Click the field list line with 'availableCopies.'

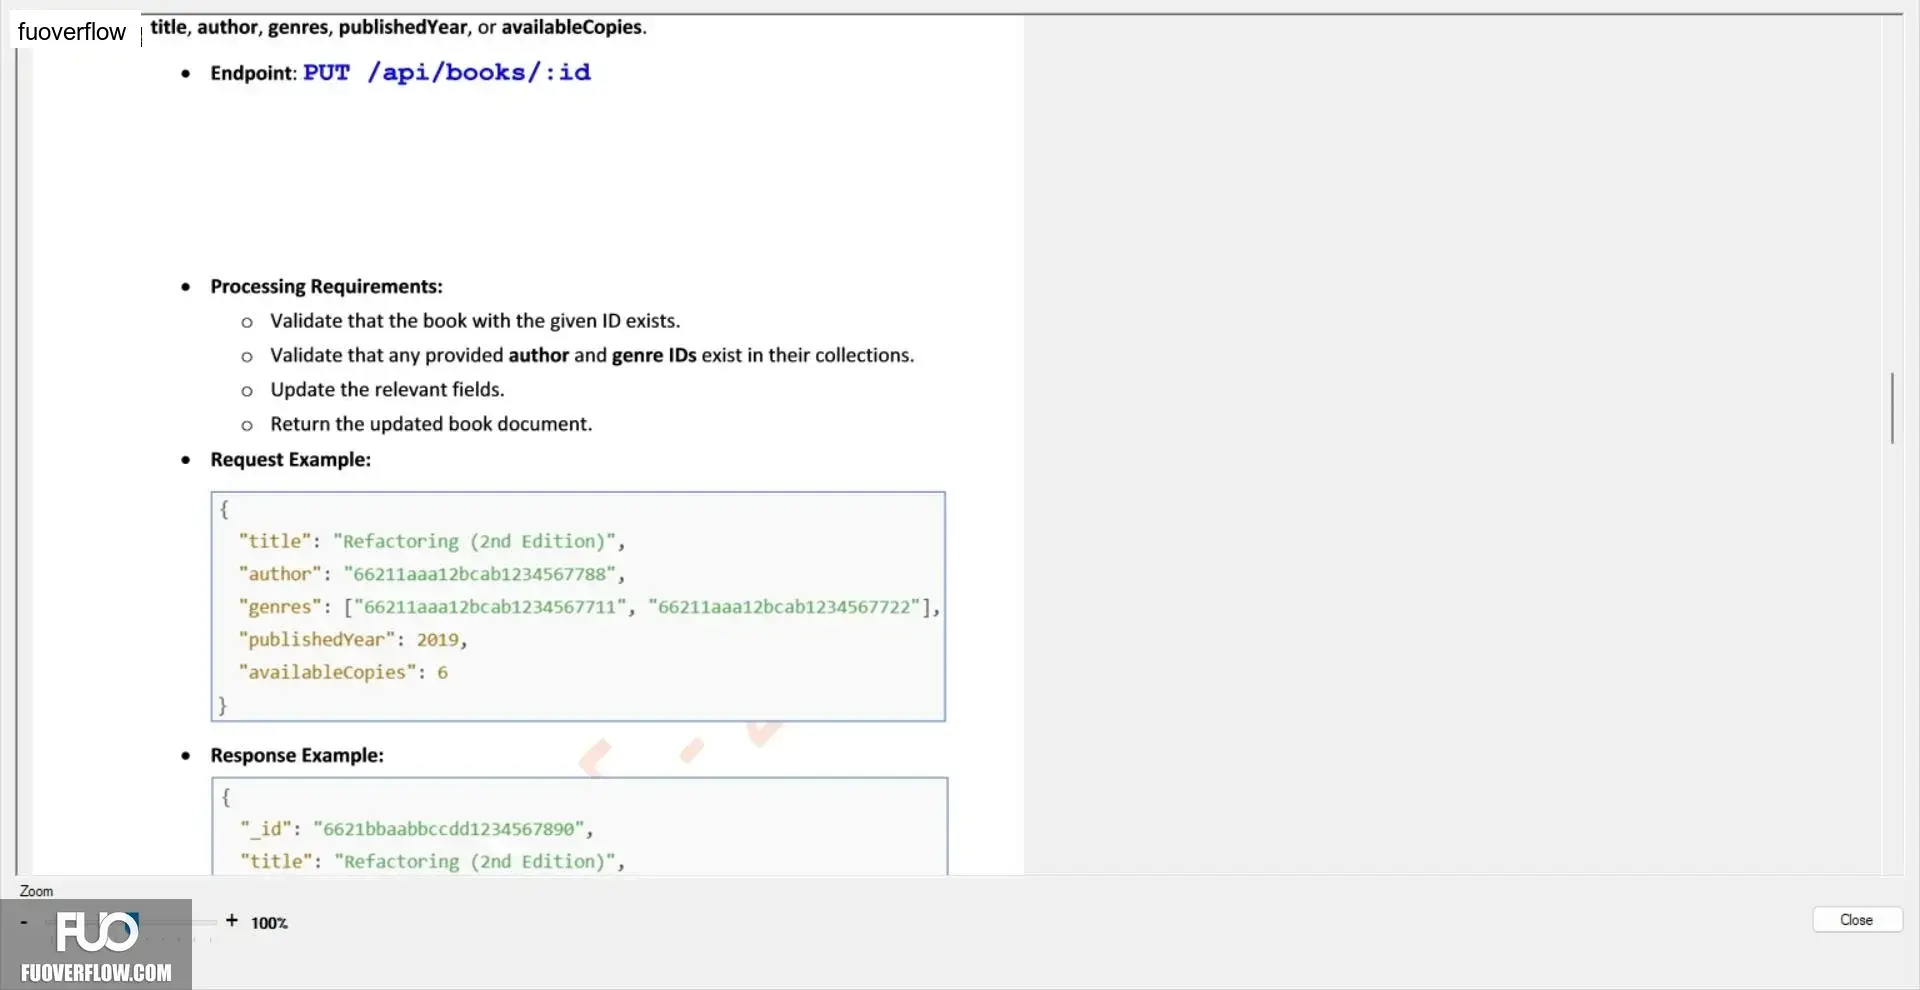point(399,27)
